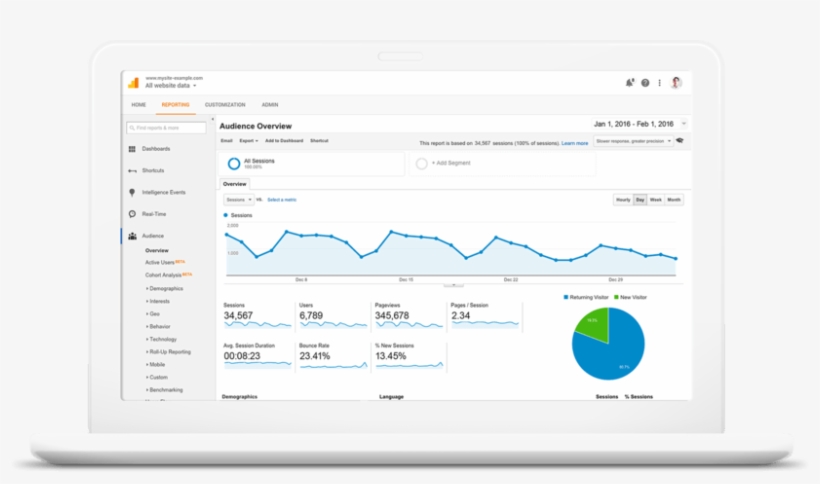Viewport: 820px width, 484px height.
Task: Select the Month chart granularity
Action: pyautogui.click(x=674, y=200)
